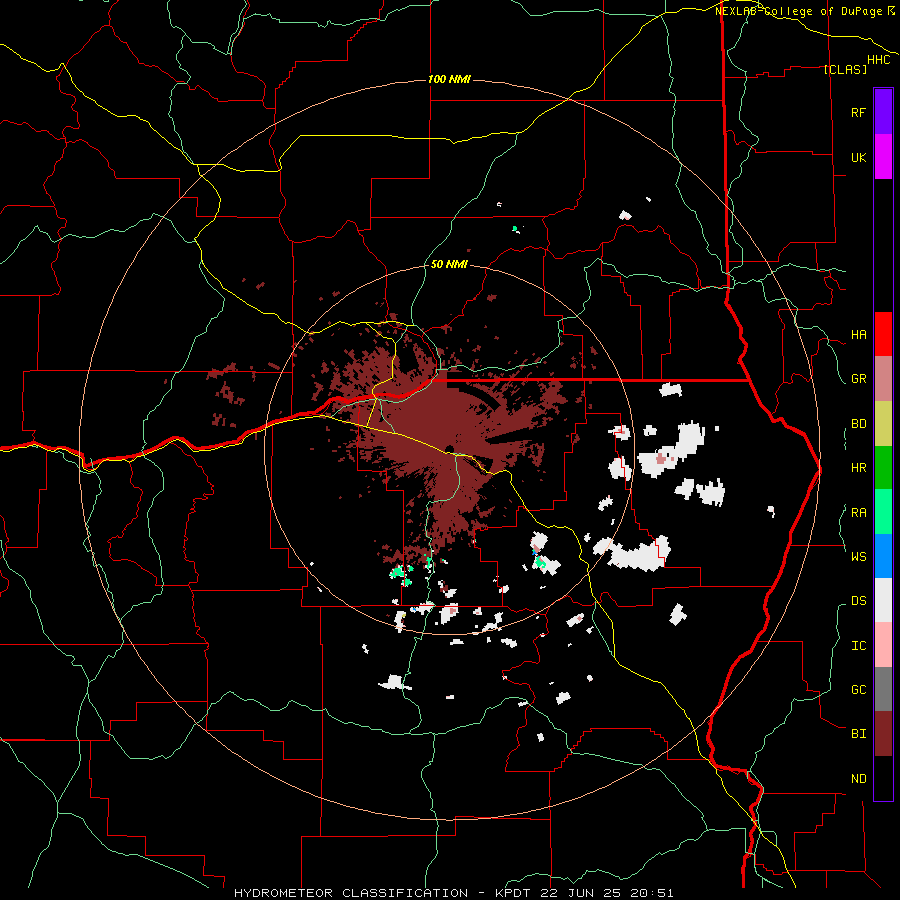Select the GR legend label

coord(858,379)
